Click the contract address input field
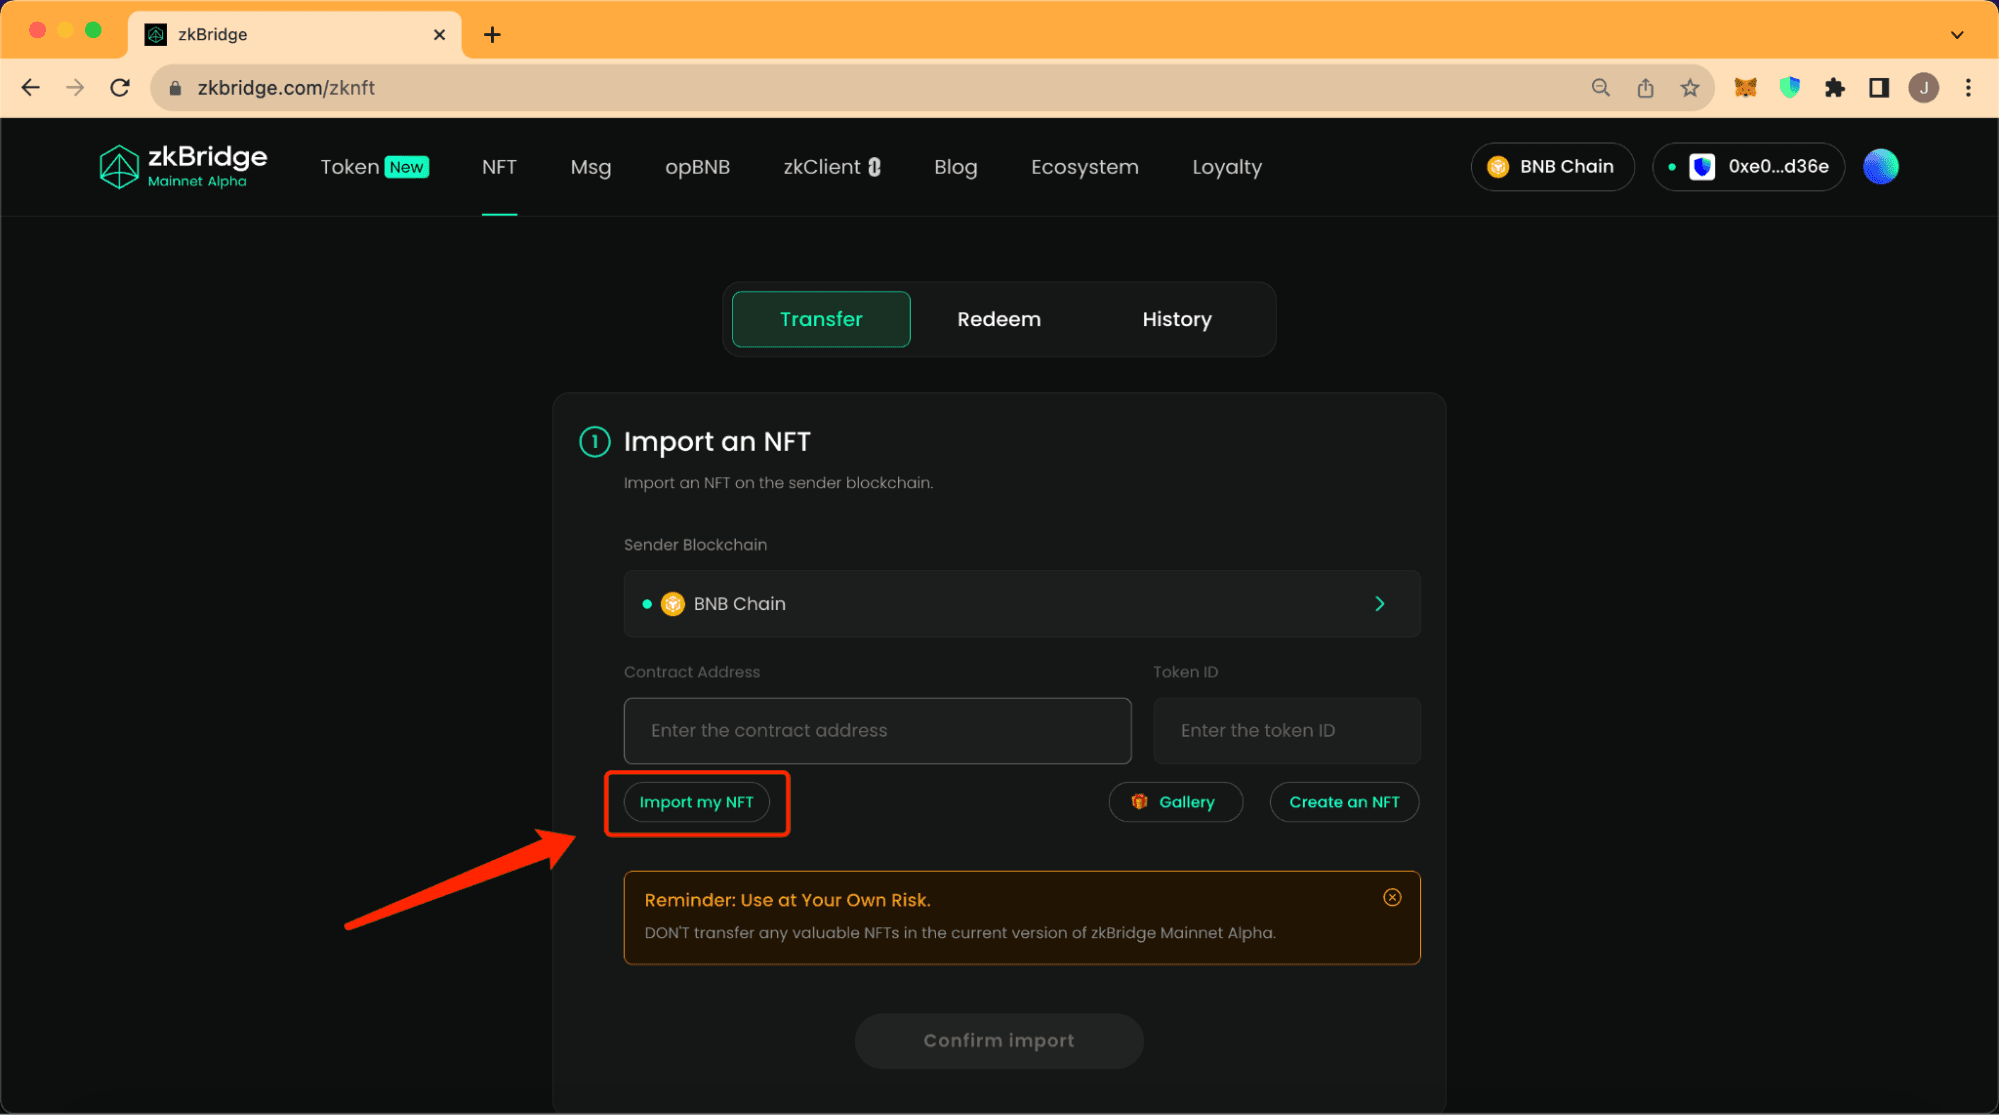 click(877, 731)
